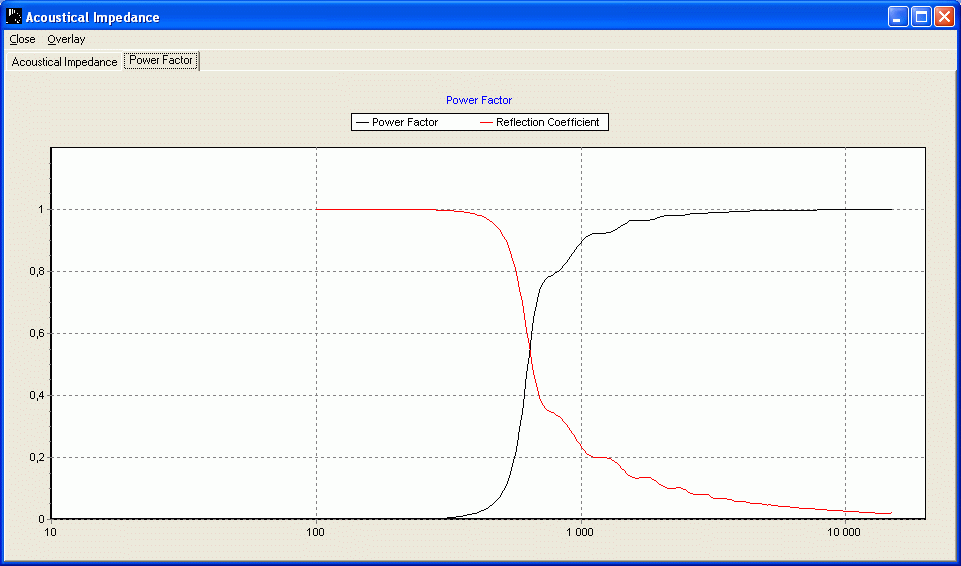
Task: Minimize the Acoustical Impedance window
Action: point(898,17)
